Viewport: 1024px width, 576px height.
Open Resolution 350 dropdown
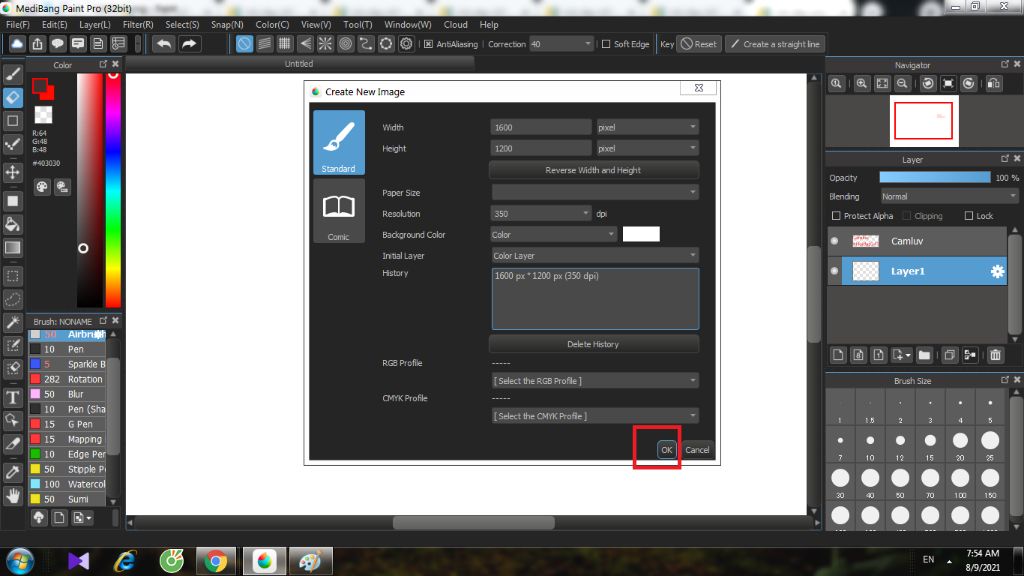tap(541, 214)
